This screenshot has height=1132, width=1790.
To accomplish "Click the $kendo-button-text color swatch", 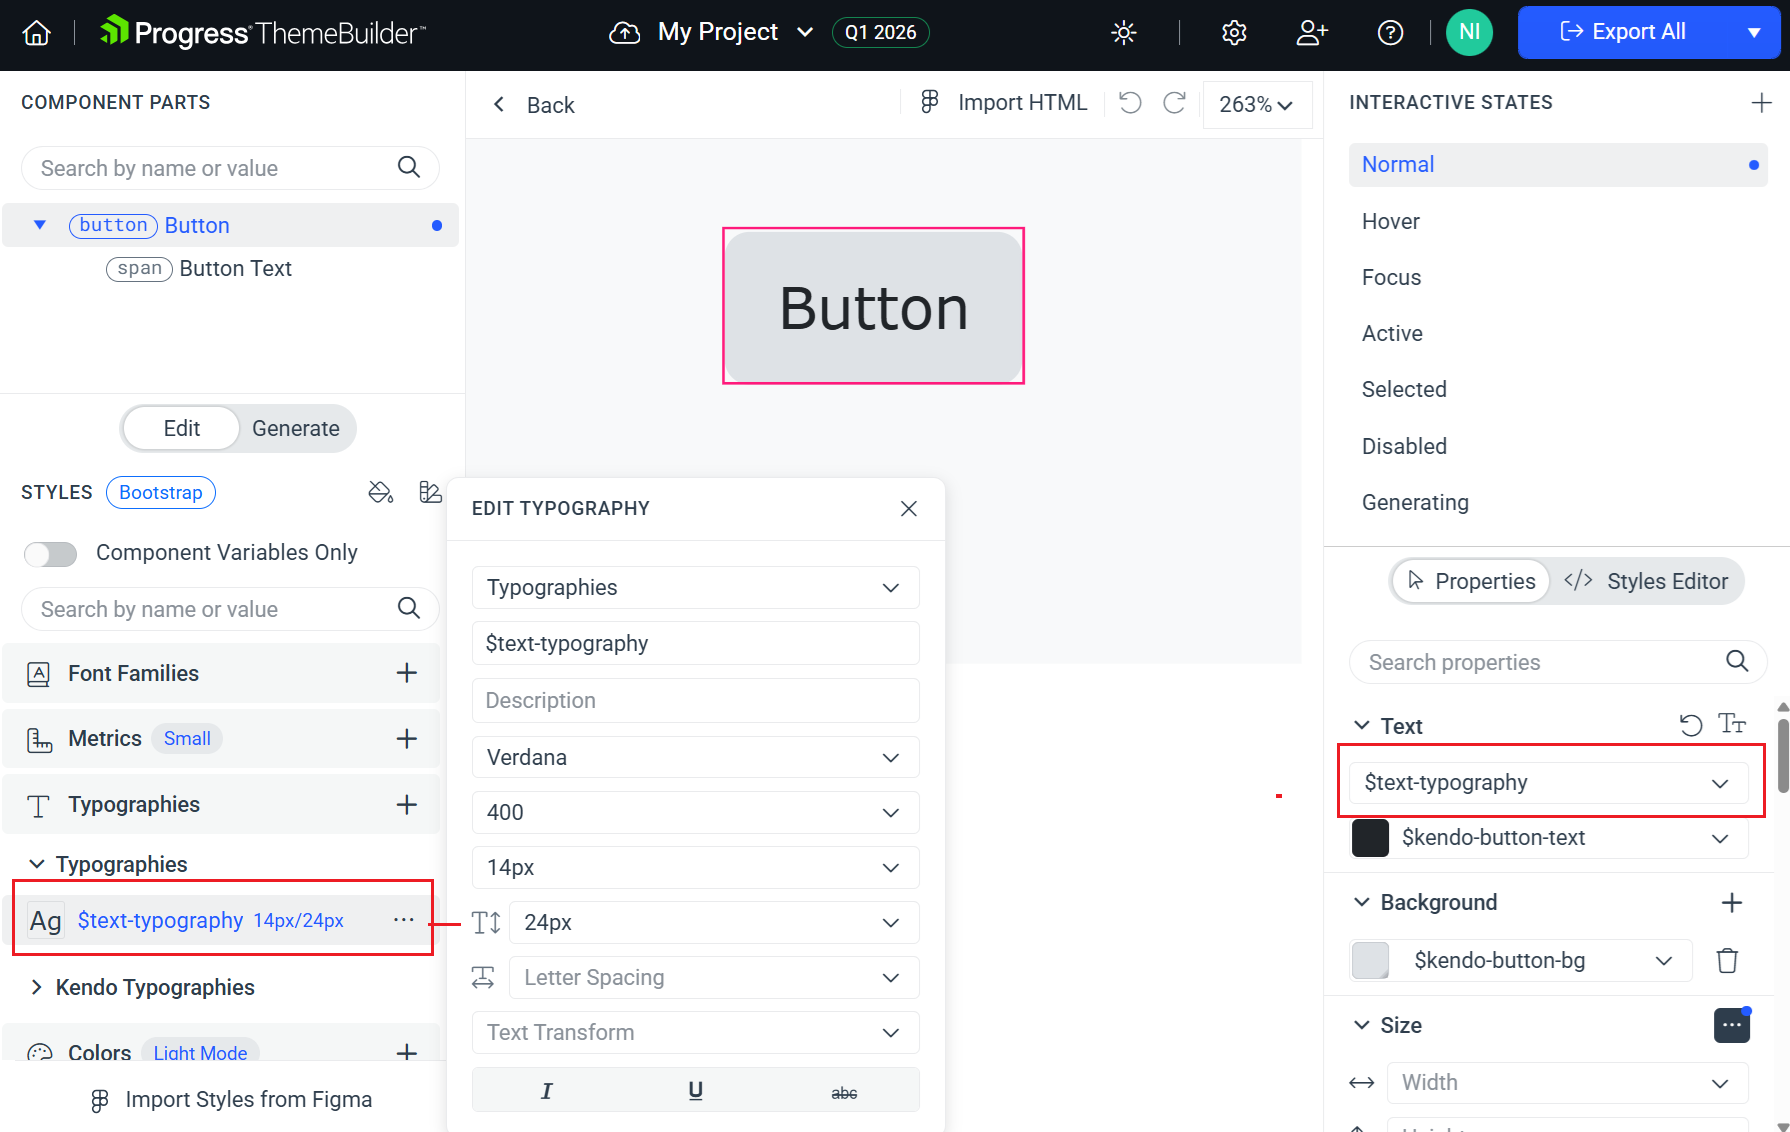I will [1370, 838].
